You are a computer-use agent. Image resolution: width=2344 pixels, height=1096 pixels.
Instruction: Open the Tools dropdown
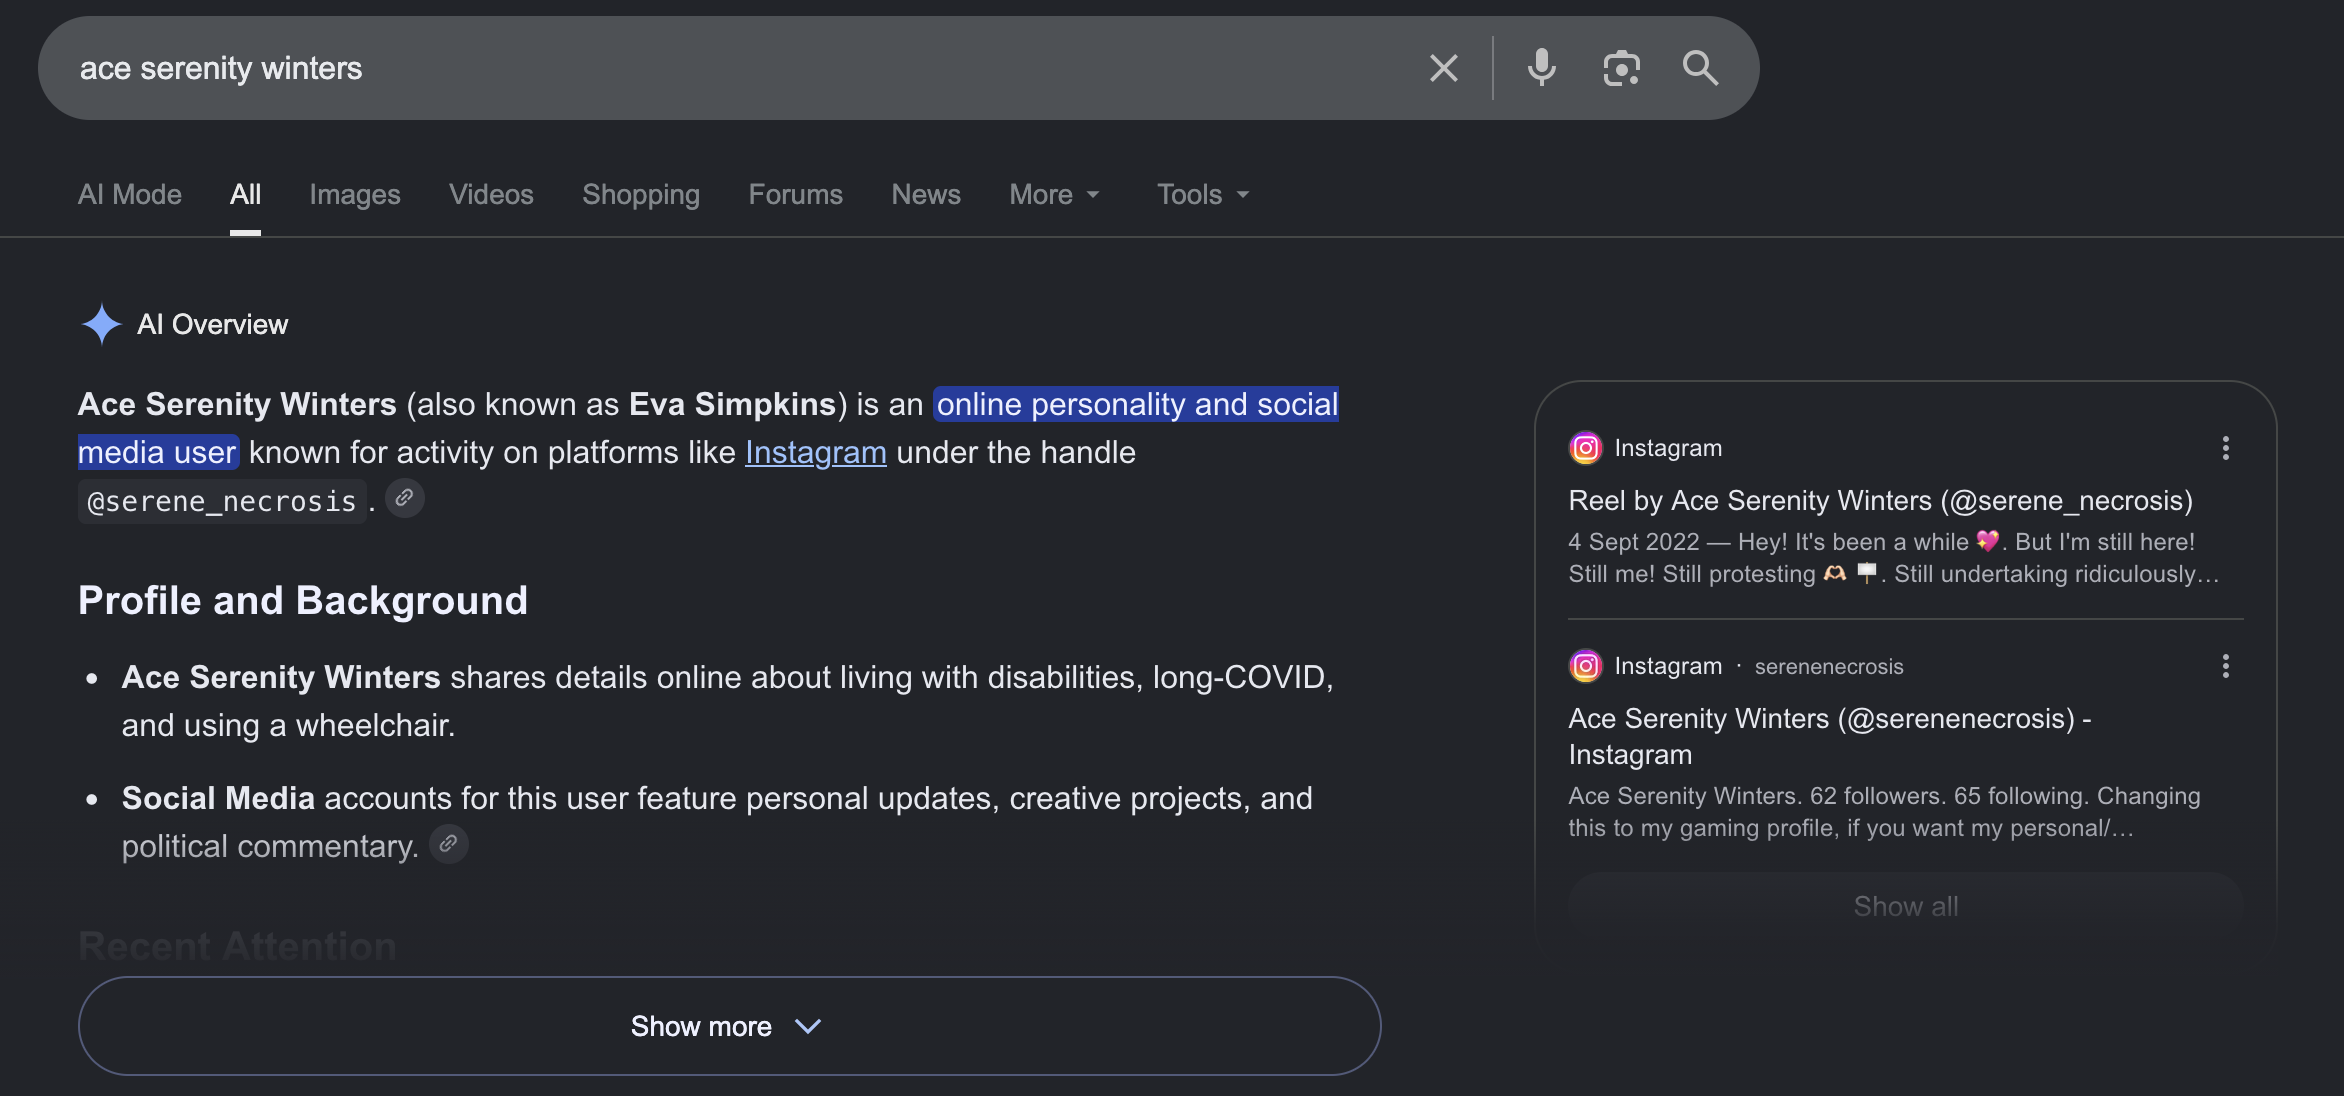pos(1203,194)
